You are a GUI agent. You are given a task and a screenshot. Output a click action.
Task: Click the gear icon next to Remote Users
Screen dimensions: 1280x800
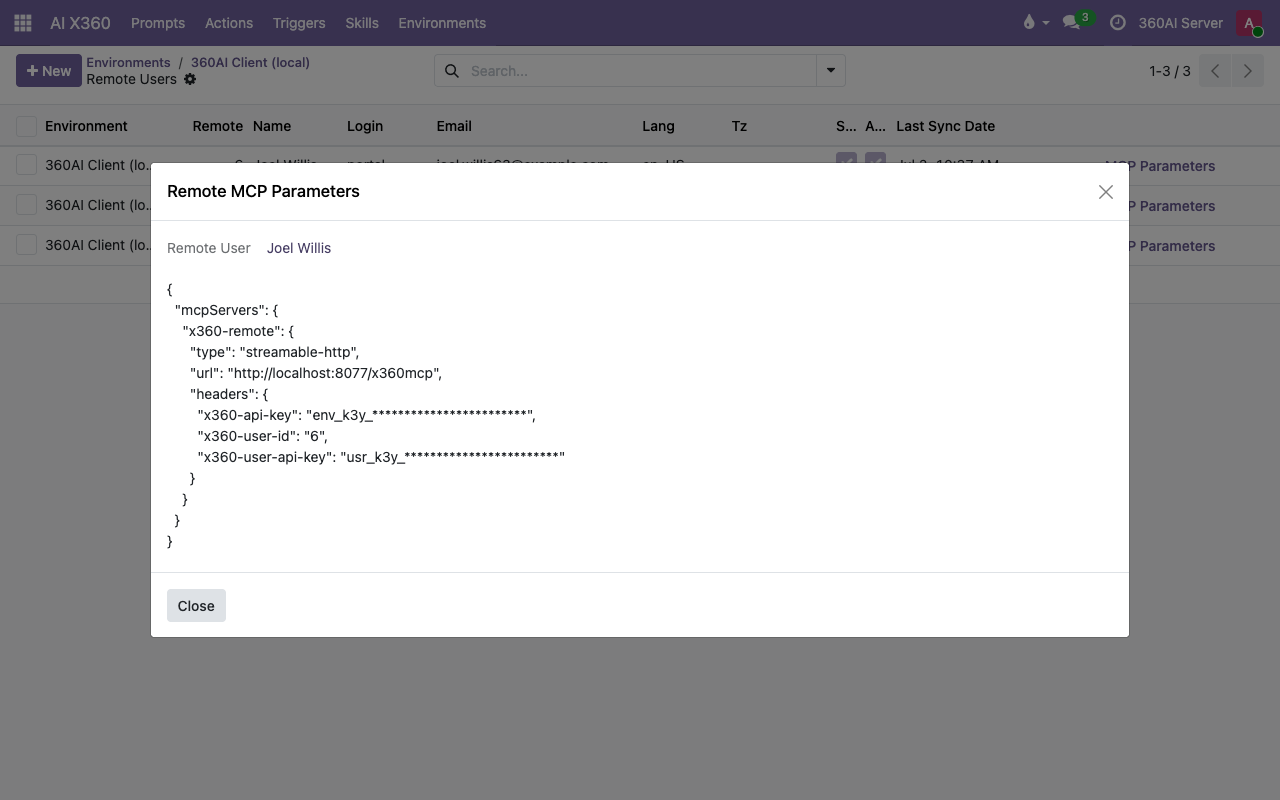pos(190,79)
